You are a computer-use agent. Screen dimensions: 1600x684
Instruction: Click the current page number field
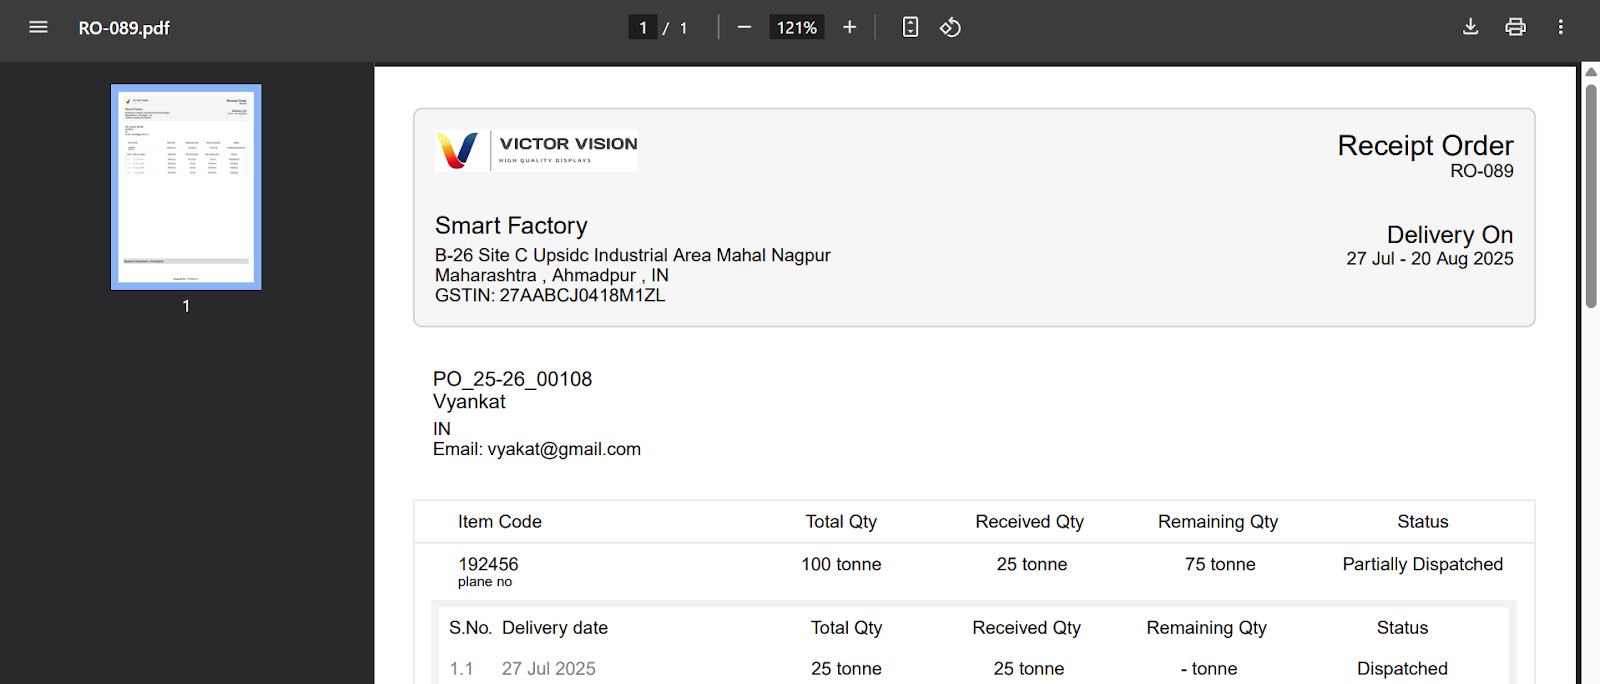tap(643, 28)
